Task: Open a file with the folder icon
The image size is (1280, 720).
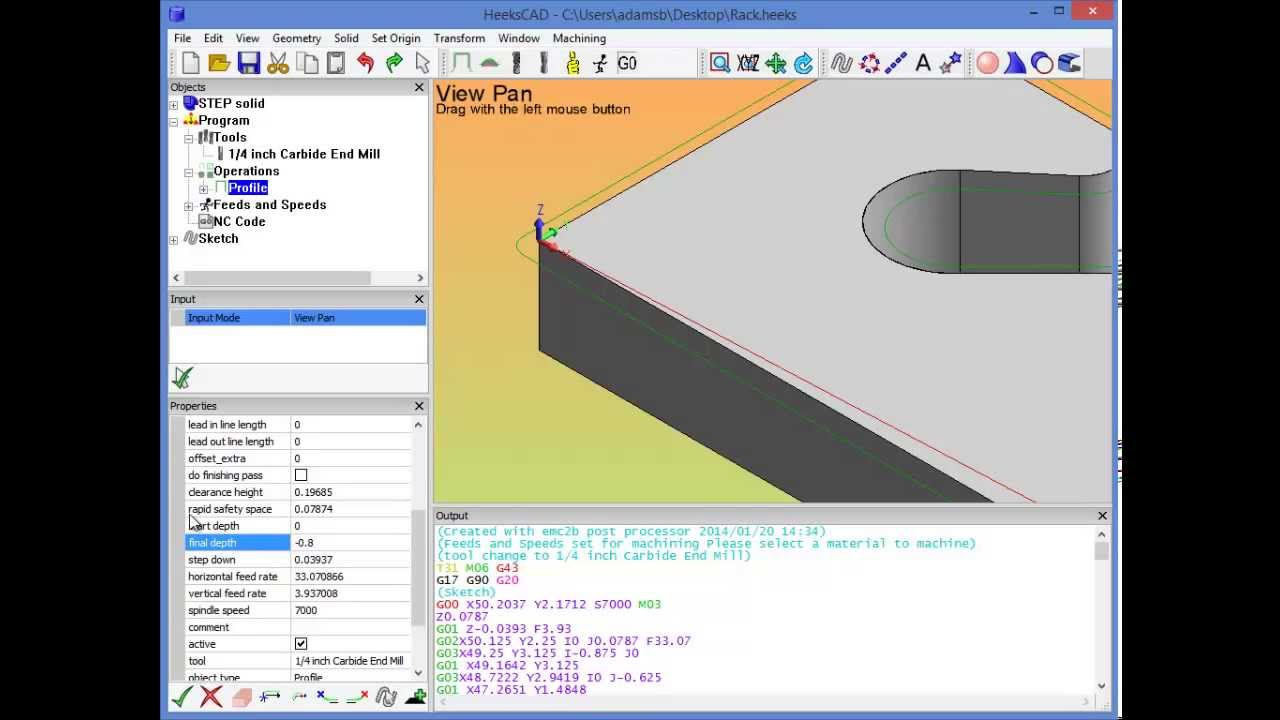Action: pyautogui.click(x=220, y=64)
